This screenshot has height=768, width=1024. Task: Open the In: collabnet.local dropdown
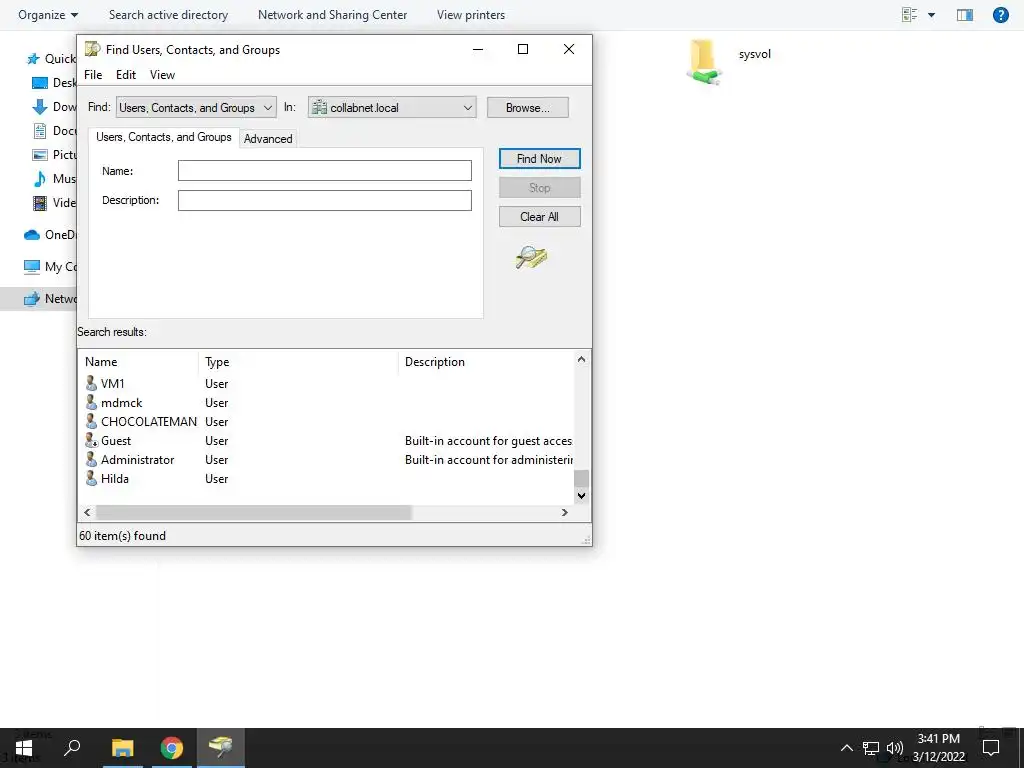(392, 108)
